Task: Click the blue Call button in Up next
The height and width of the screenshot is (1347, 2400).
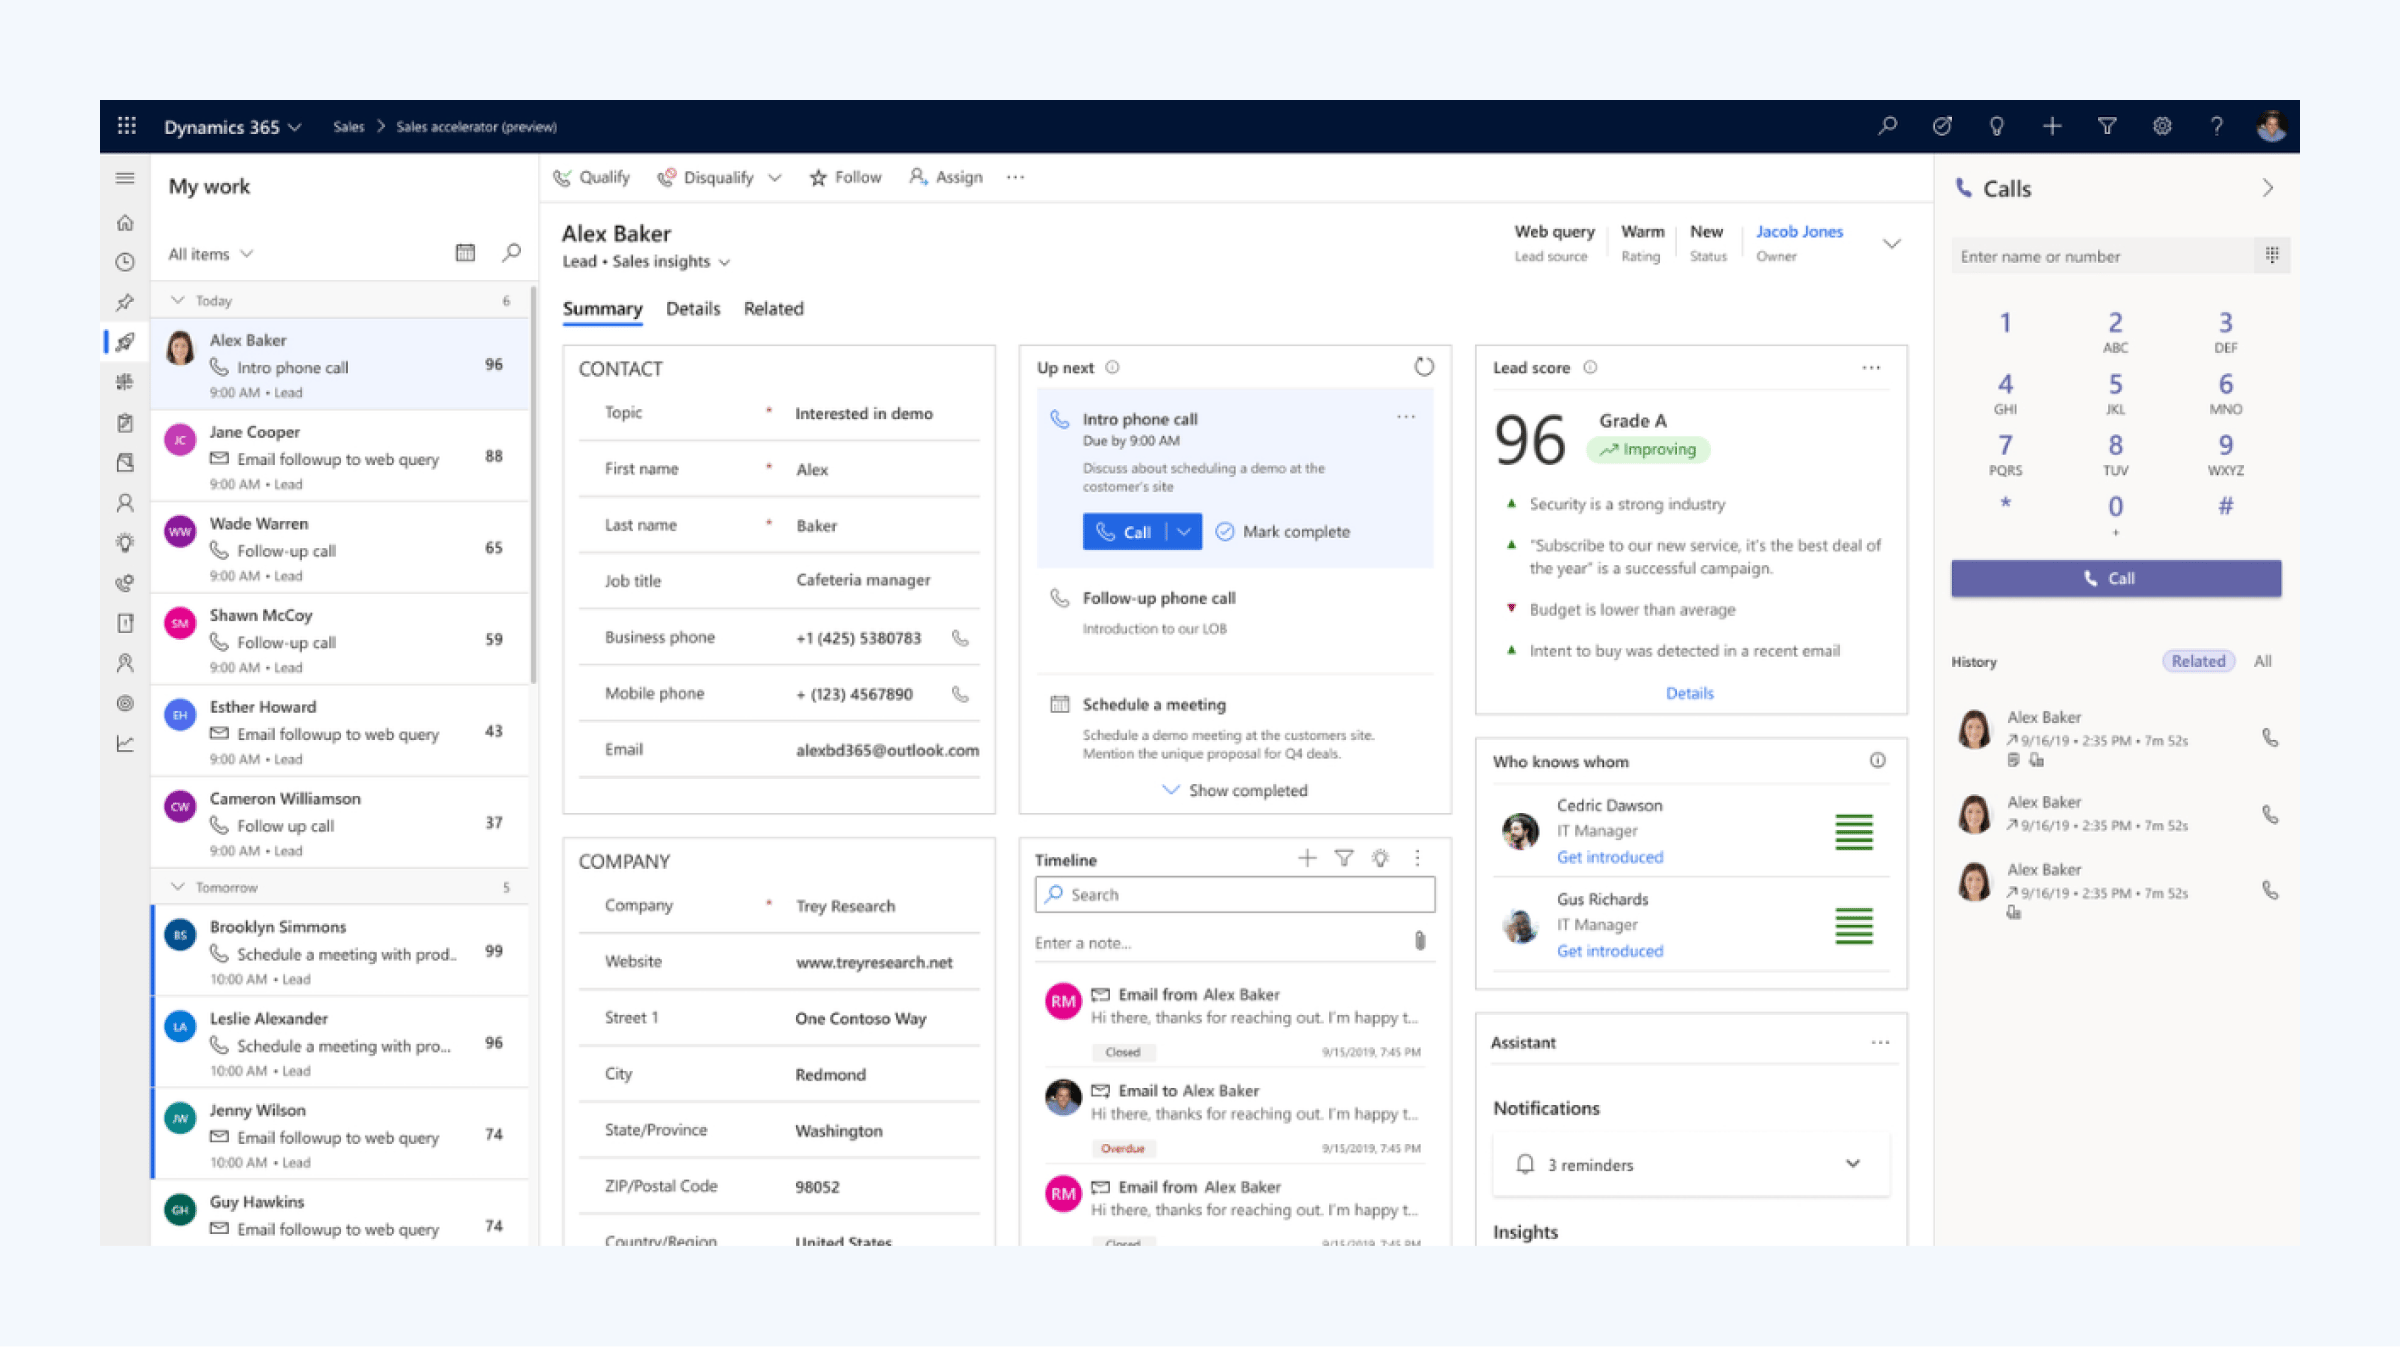Action: 1124,531
